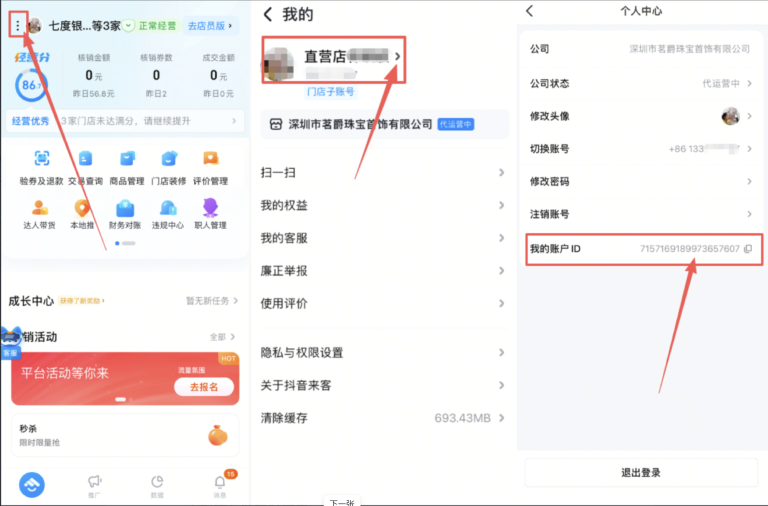Open 验券及退款 scan icon

(x=42, y=159)
